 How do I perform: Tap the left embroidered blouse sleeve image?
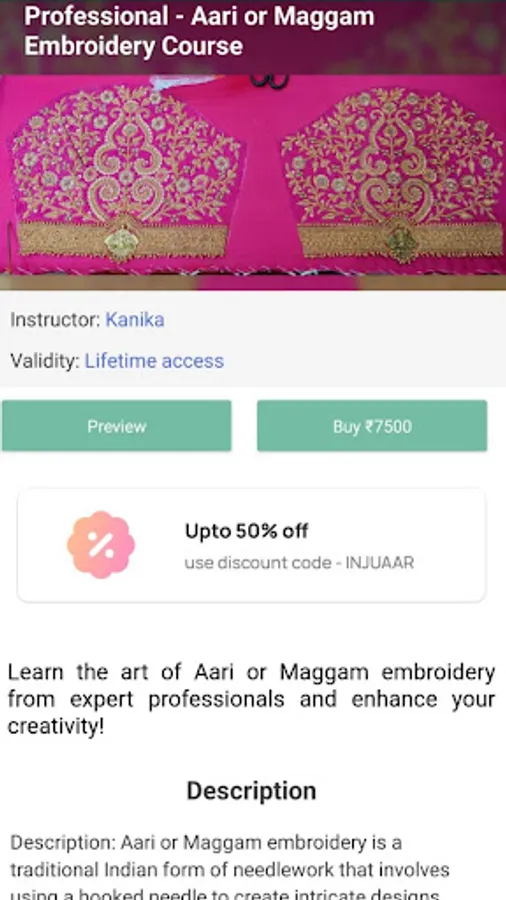pyautogui.click(x=126, y=172)
